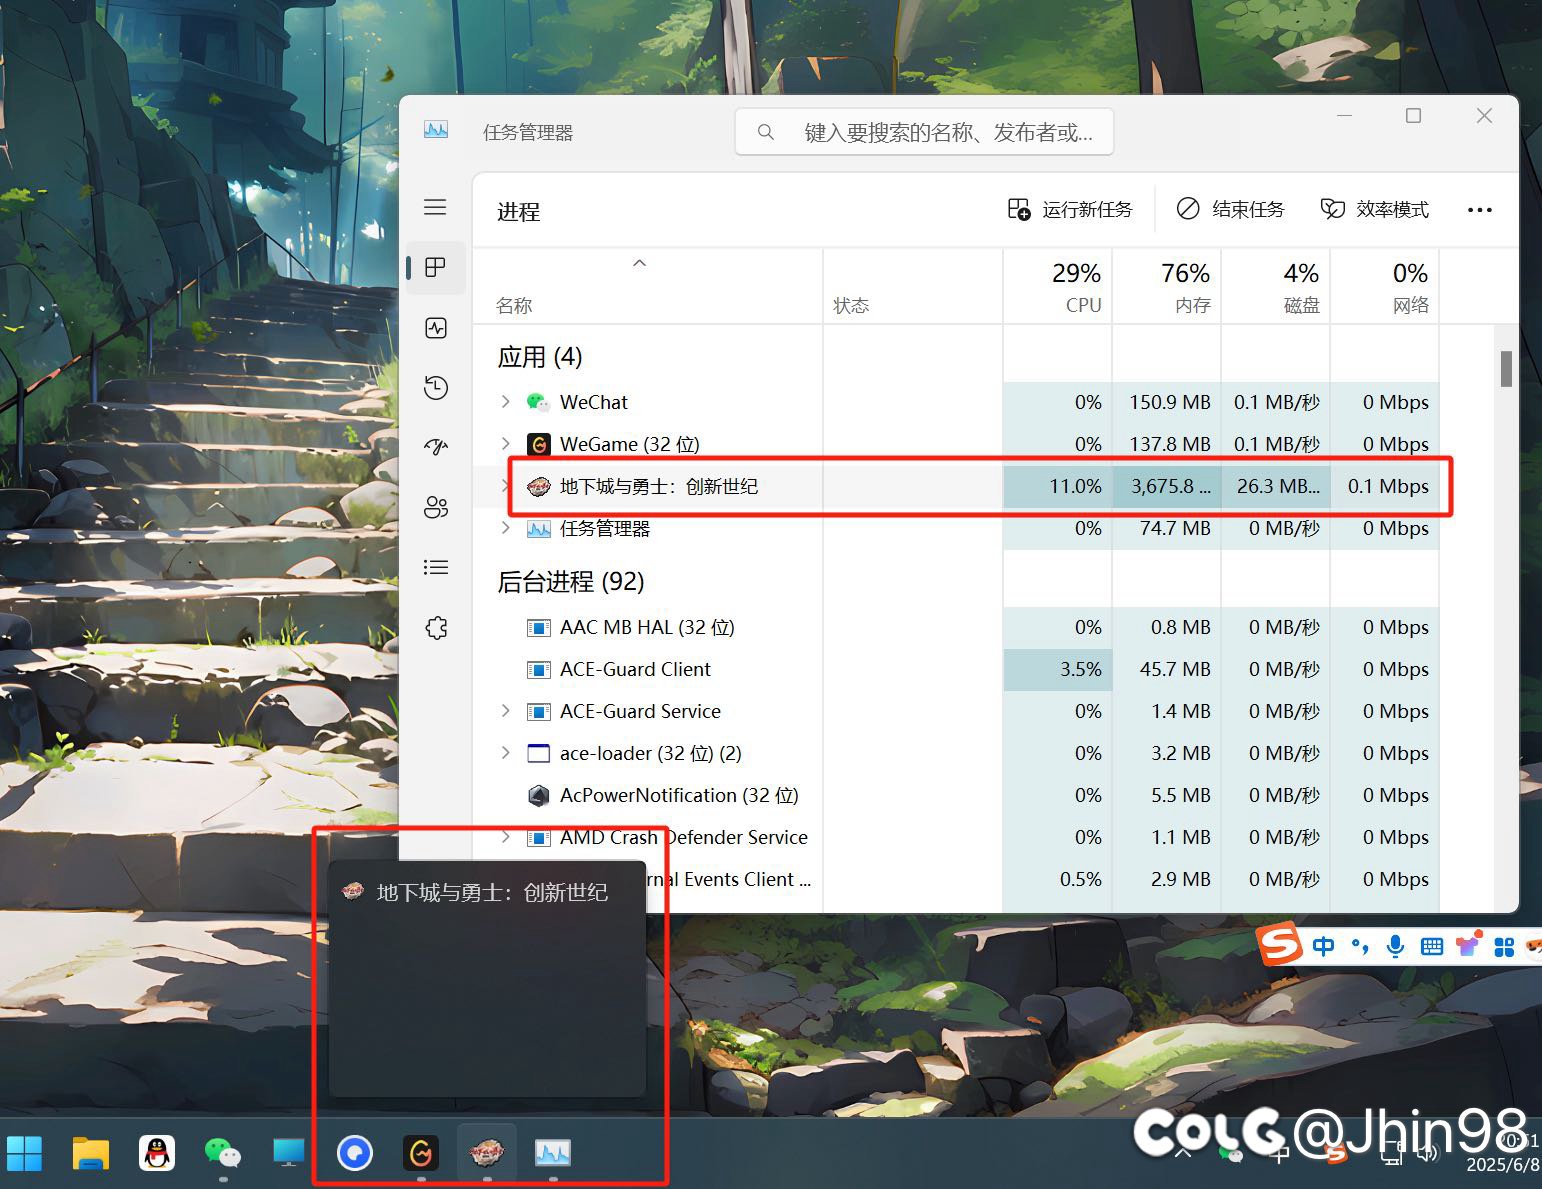Open the monitor icon app on taskbar
The image size is (1542, 1189).
click(x=289, y=1153)
